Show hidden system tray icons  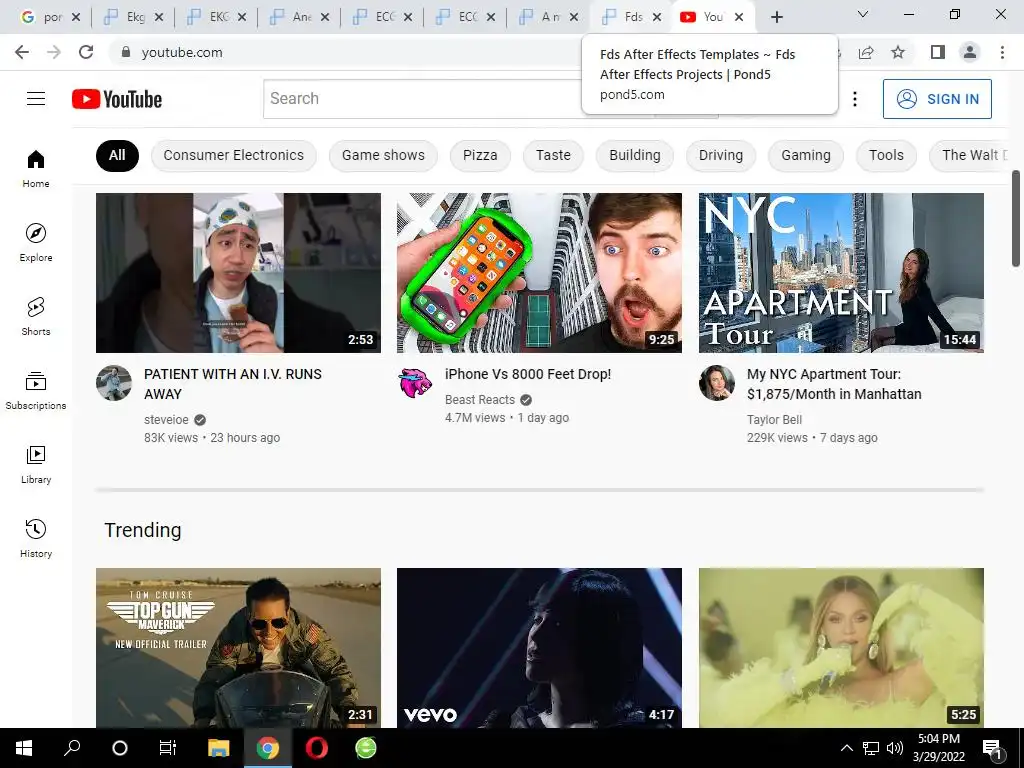pyautogui.click(x=846, y=748)
